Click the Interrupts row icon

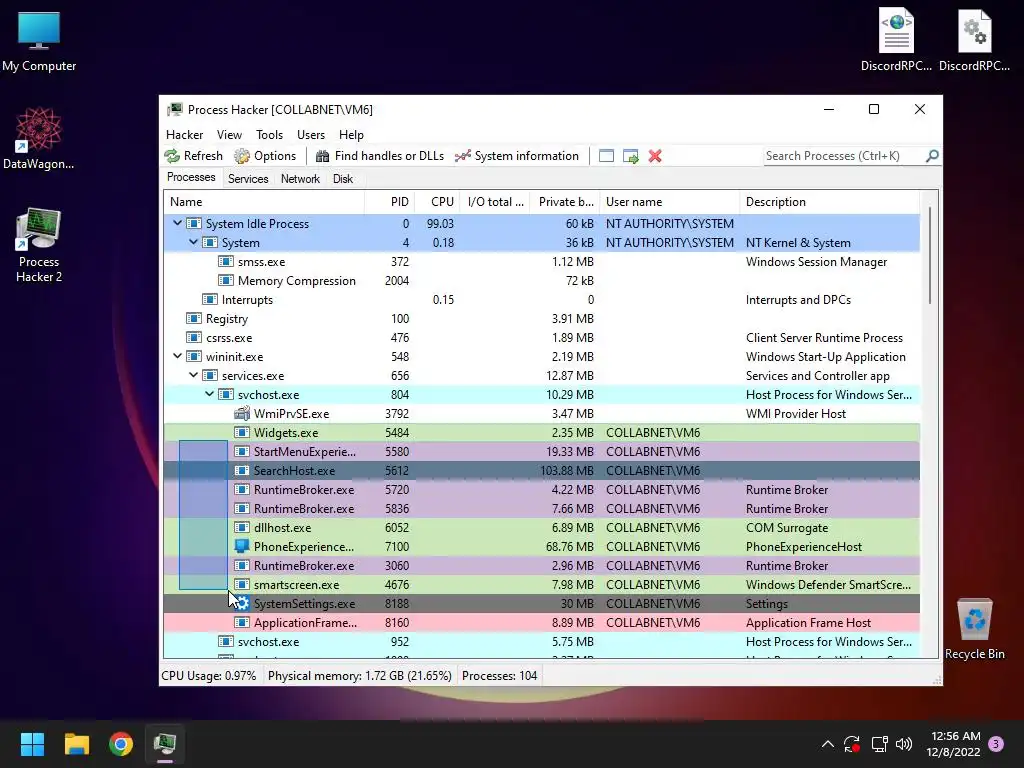(210, 299)
